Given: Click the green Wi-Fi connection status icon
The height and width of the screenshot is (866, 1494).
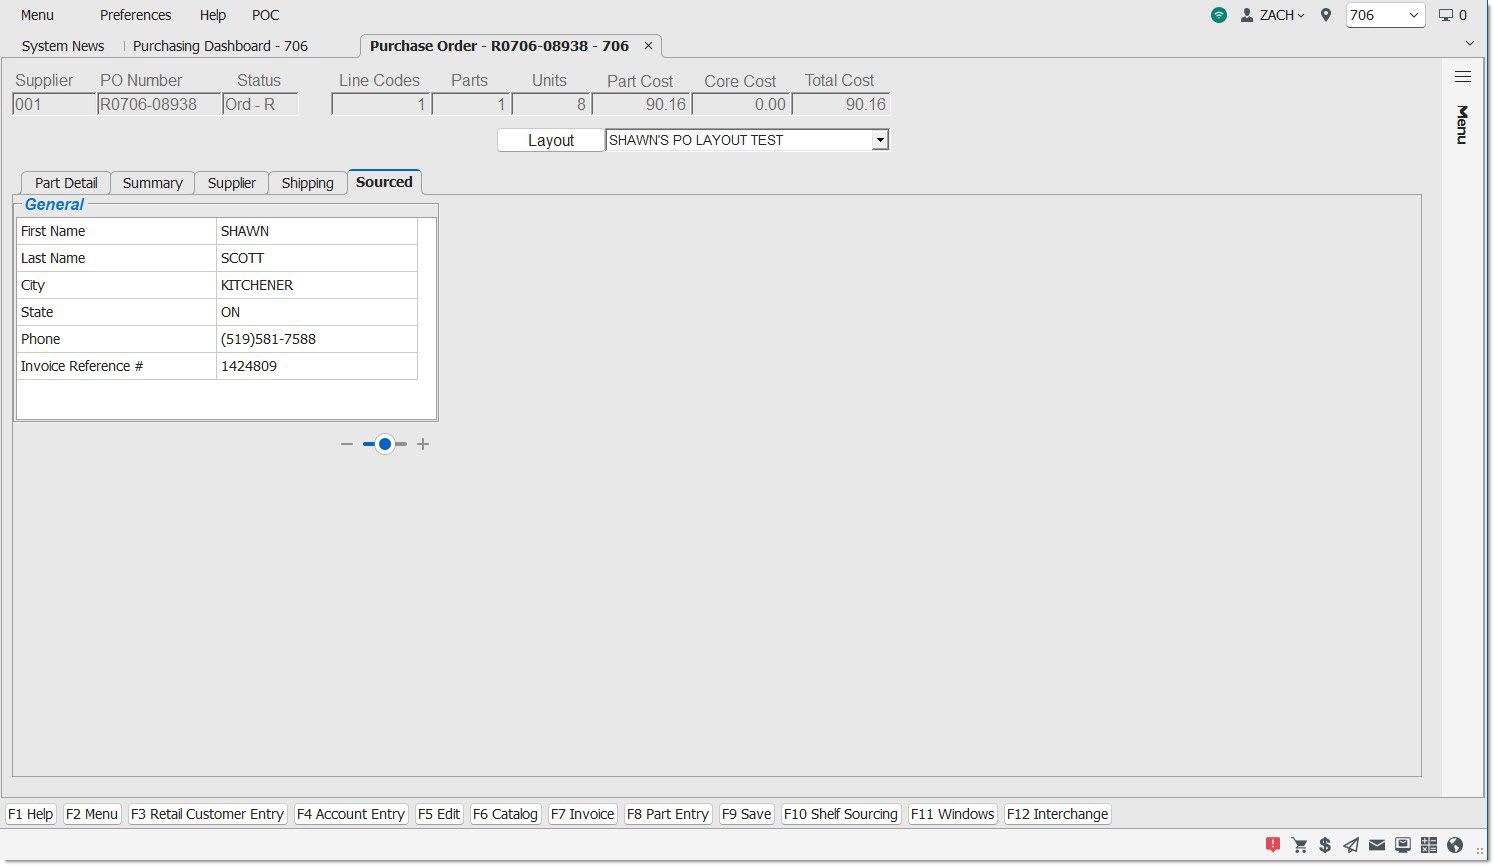Looking at the screenshot, I should [1218, 15].
